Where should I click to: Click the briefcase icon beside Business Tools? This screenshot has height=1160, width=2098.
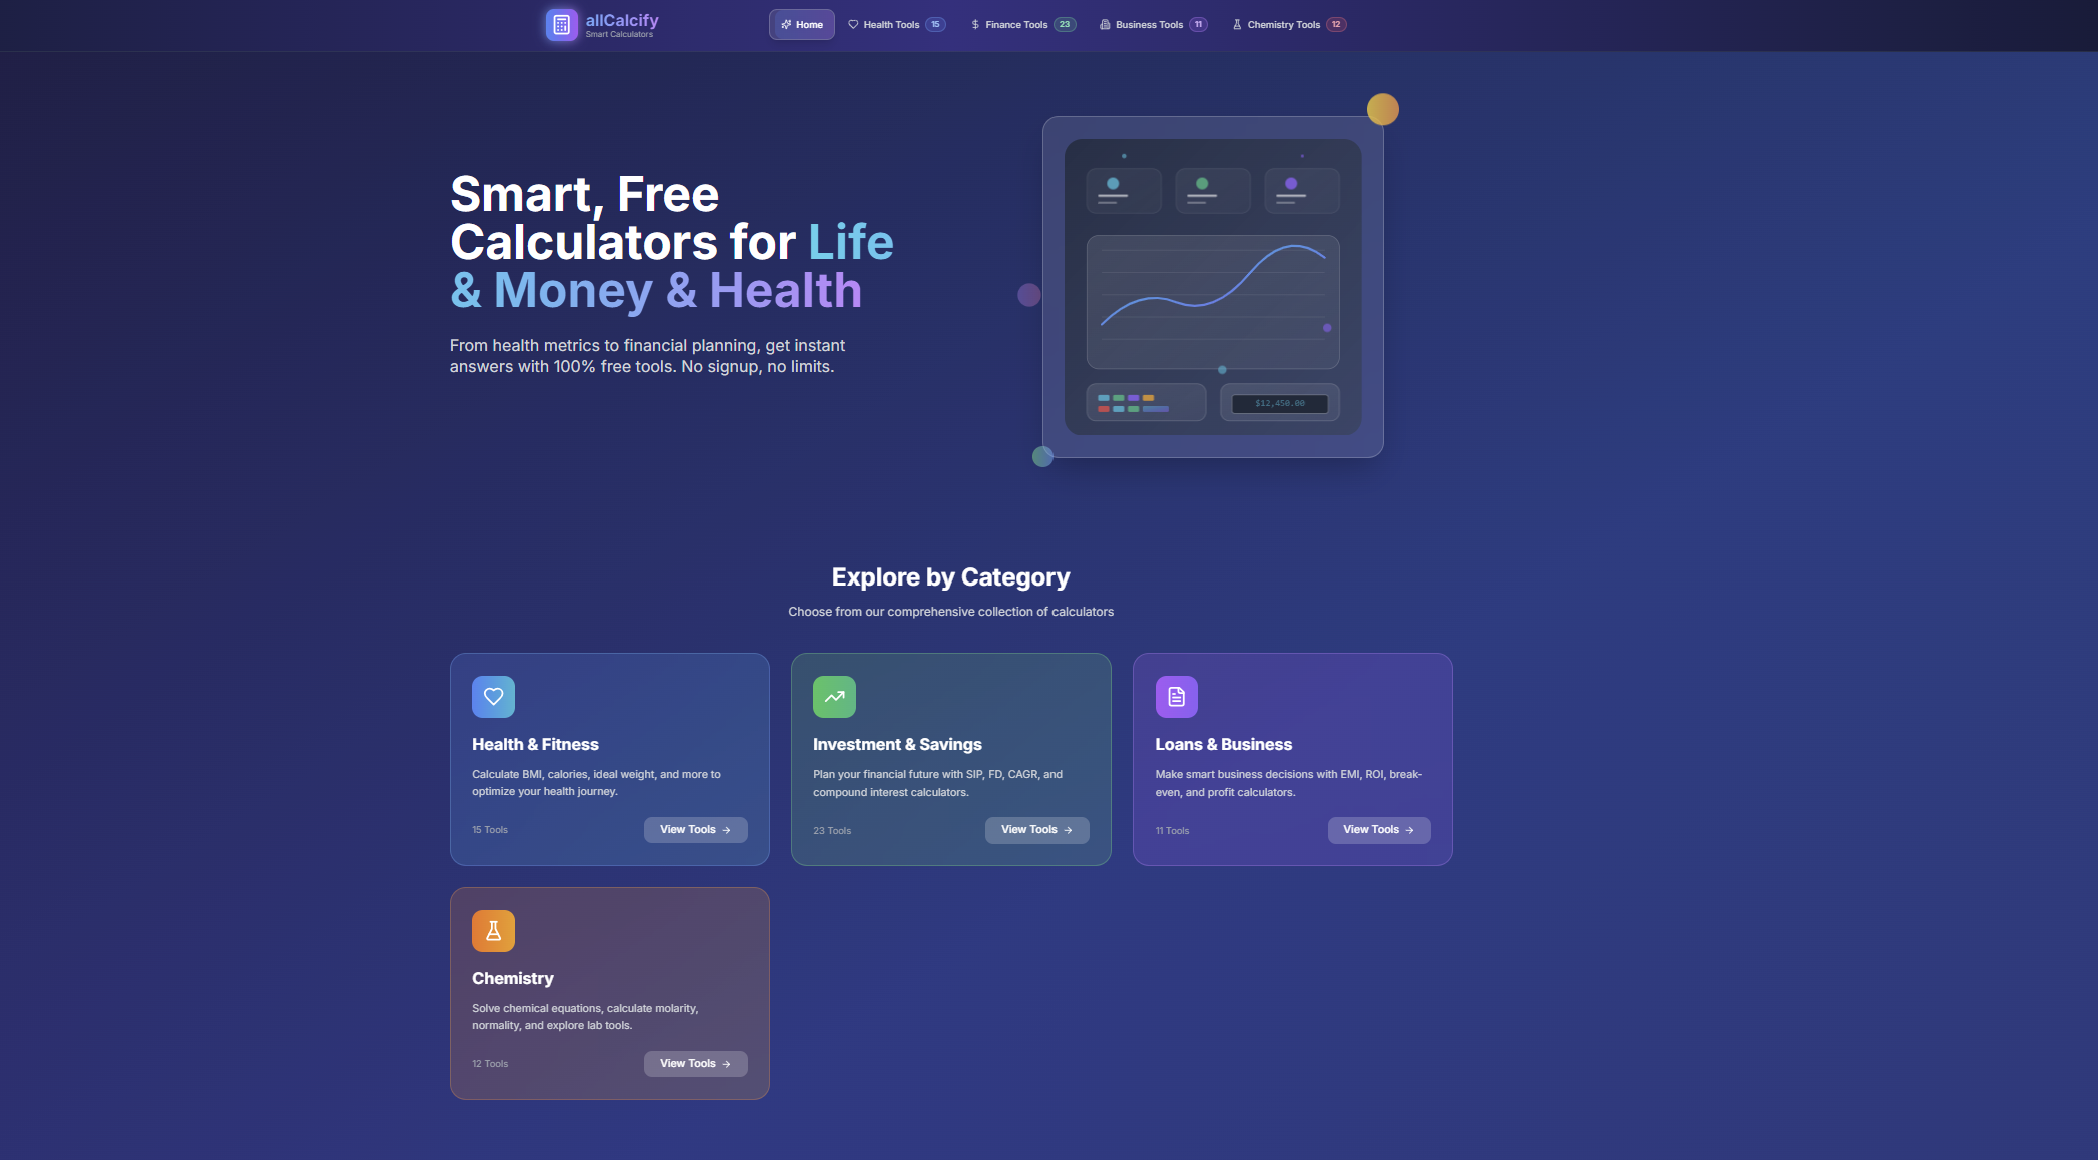[1105, 25]
